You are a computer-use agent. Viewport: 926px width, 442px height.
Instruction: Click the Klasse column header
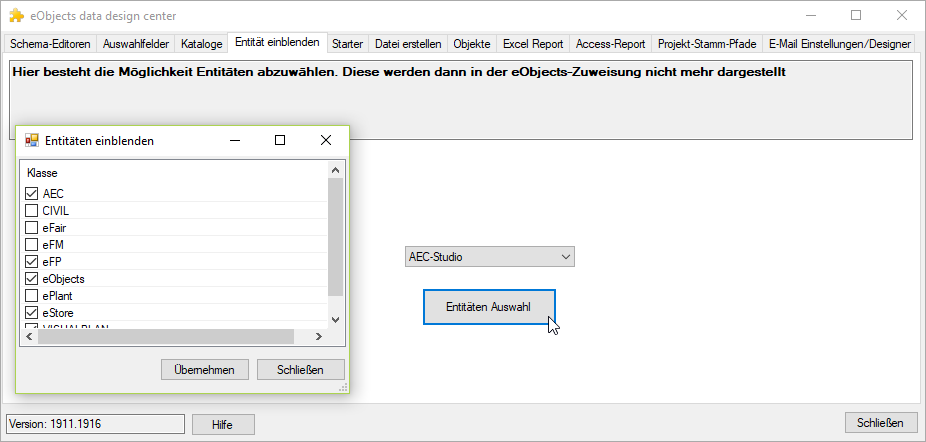click(x=43, y=174)
